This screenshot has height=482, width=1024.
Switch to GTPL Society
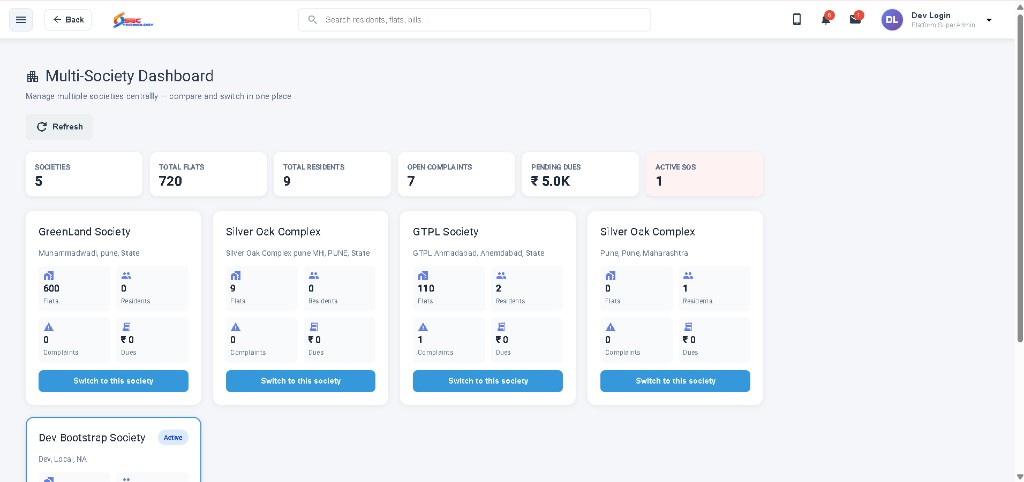click(x=488, y=381)
